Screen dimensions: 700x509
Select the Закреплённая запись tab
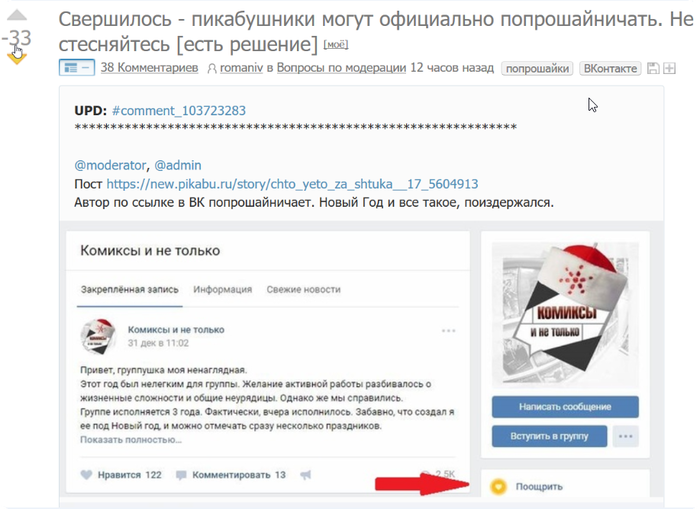point(129,289)
